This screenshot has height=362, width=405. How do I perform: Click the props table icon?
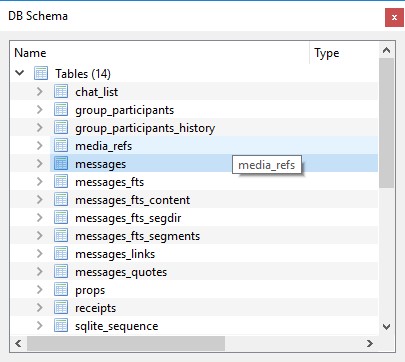coord(61,289)
